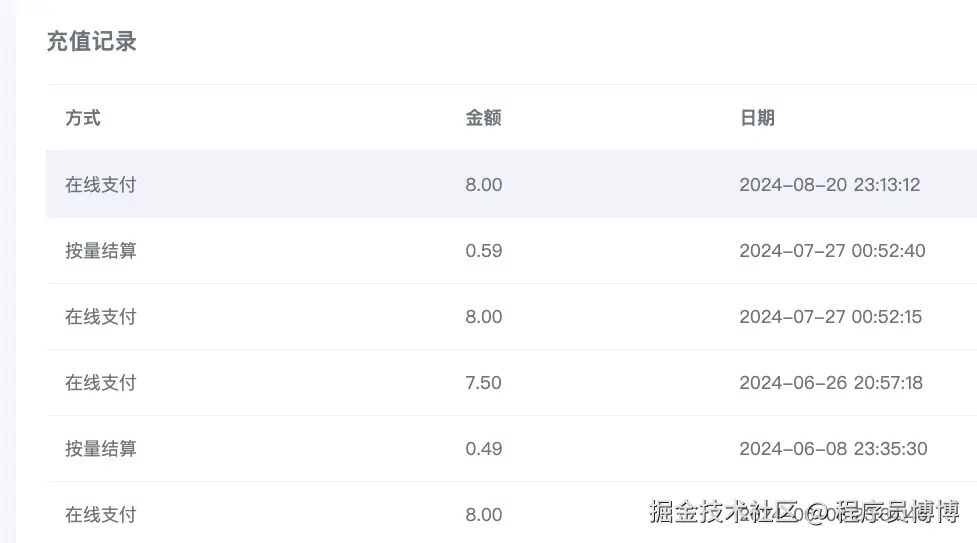The image size is (977, 543).
Task: Select the 8.00 amount dated 2024-07-27
Action: coord(484,317)
